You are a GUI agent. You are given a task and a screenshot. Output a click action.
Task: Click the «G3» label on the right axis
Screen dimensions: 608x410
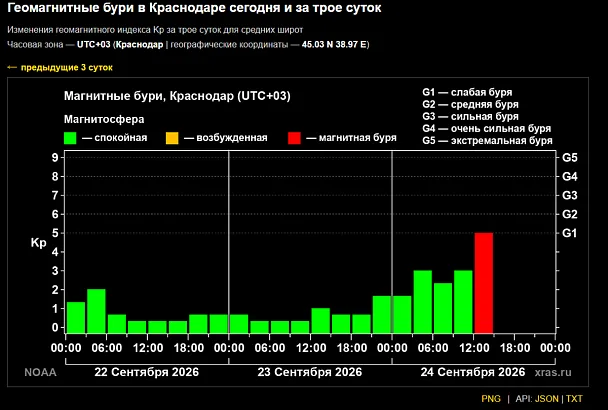(570, 195)
